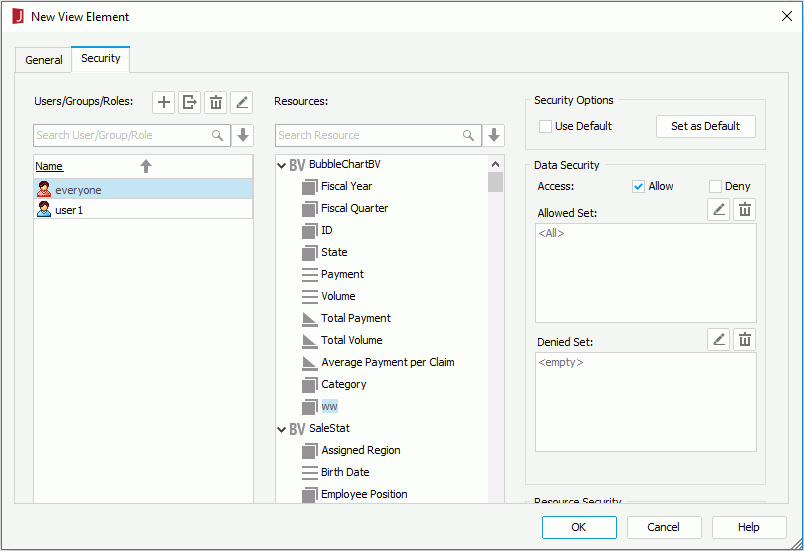Click the import users icon next to plus

[189, 102]
